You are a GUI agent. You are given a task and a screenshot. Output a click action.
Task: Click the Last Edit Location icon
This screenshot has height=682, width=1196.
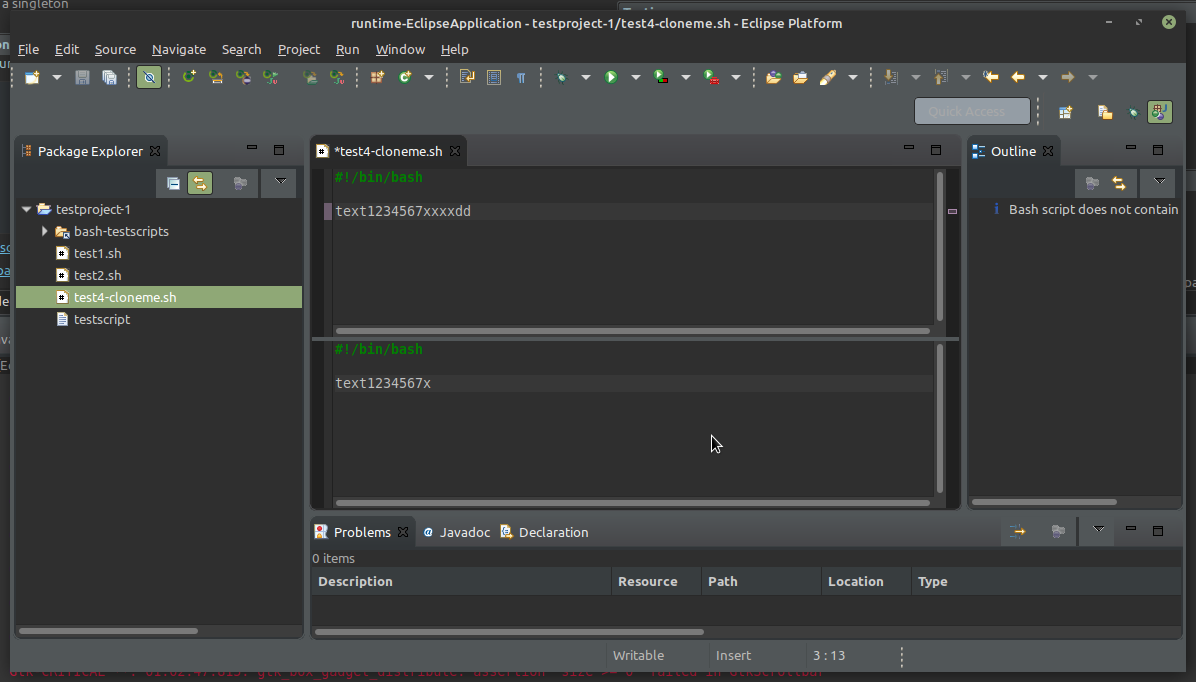(991, 77)
